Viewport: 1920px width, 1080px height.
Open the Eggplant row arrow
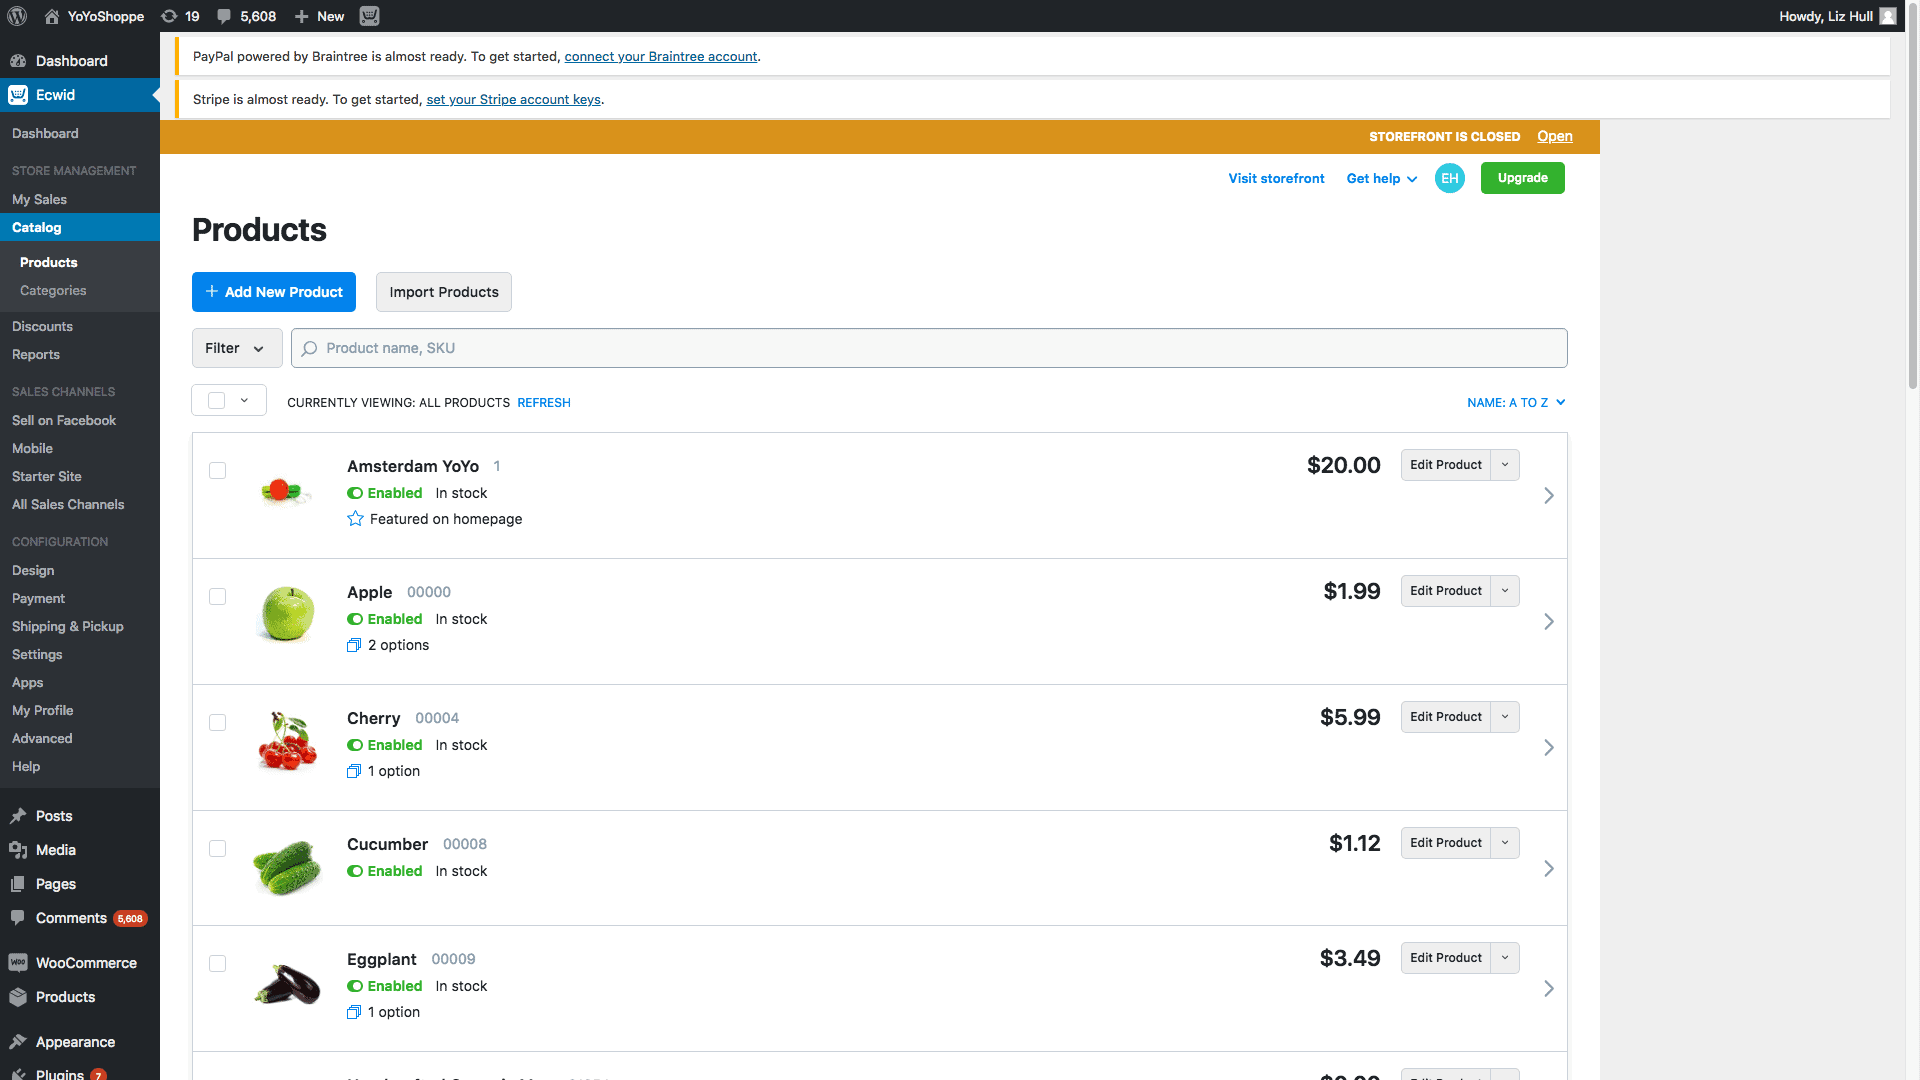(x=1548, y=989)
